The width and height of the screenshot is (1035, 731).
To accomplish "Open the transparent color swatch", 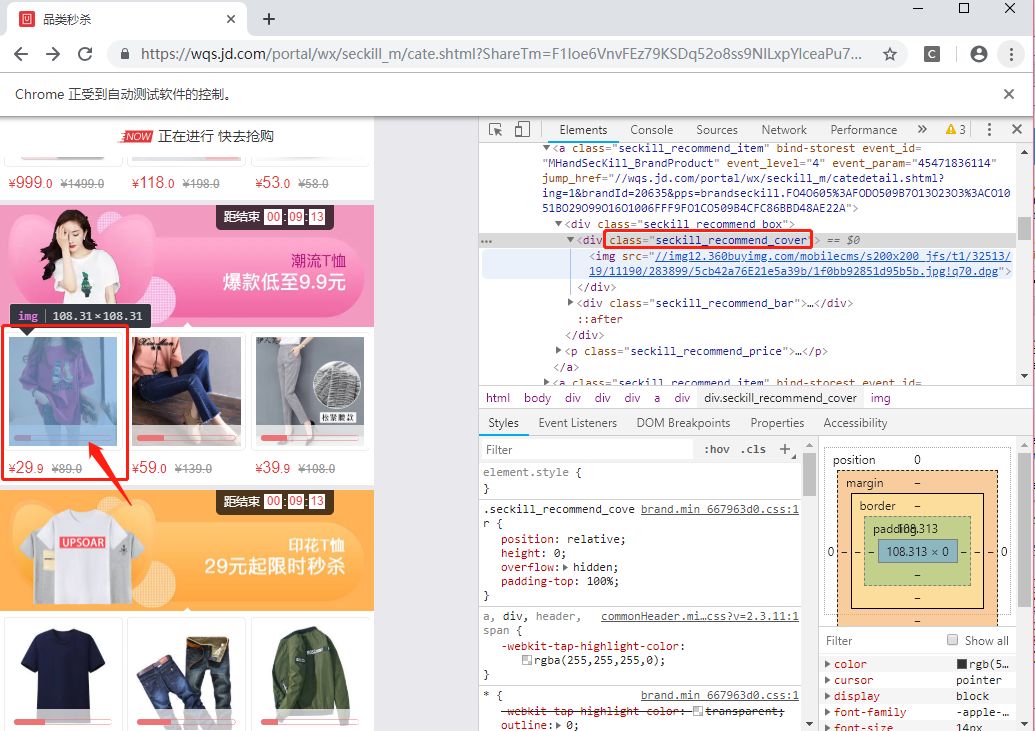I will [698, 711].
